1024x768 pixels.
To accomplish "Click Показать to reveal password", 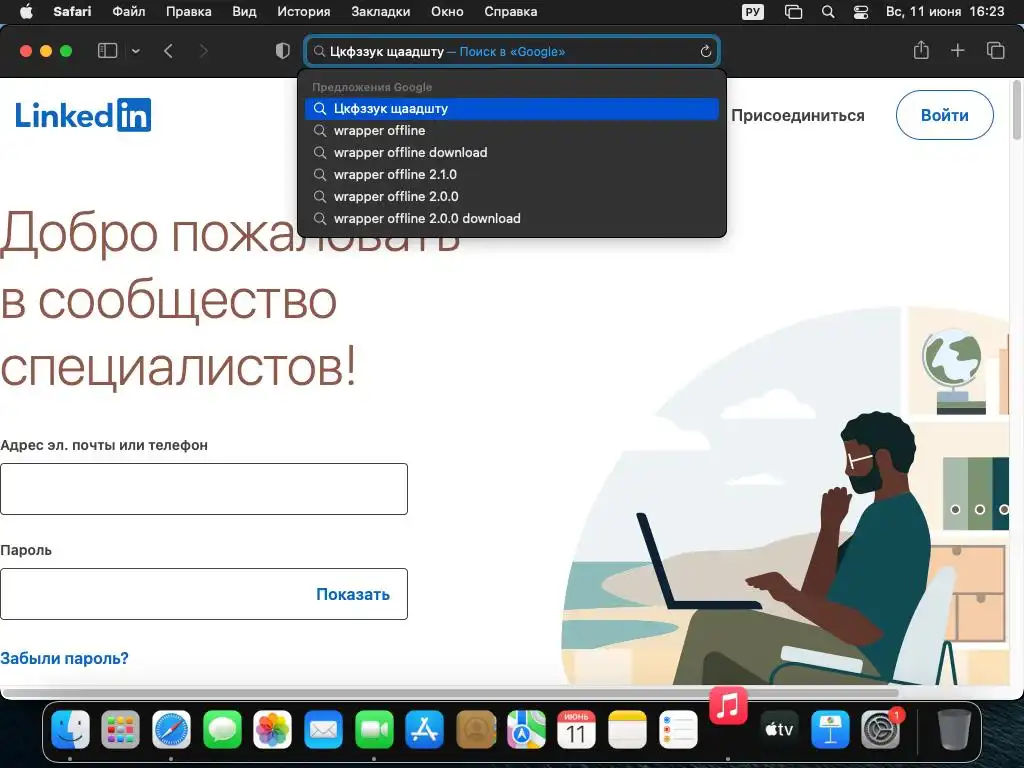I will pos(353,594).
